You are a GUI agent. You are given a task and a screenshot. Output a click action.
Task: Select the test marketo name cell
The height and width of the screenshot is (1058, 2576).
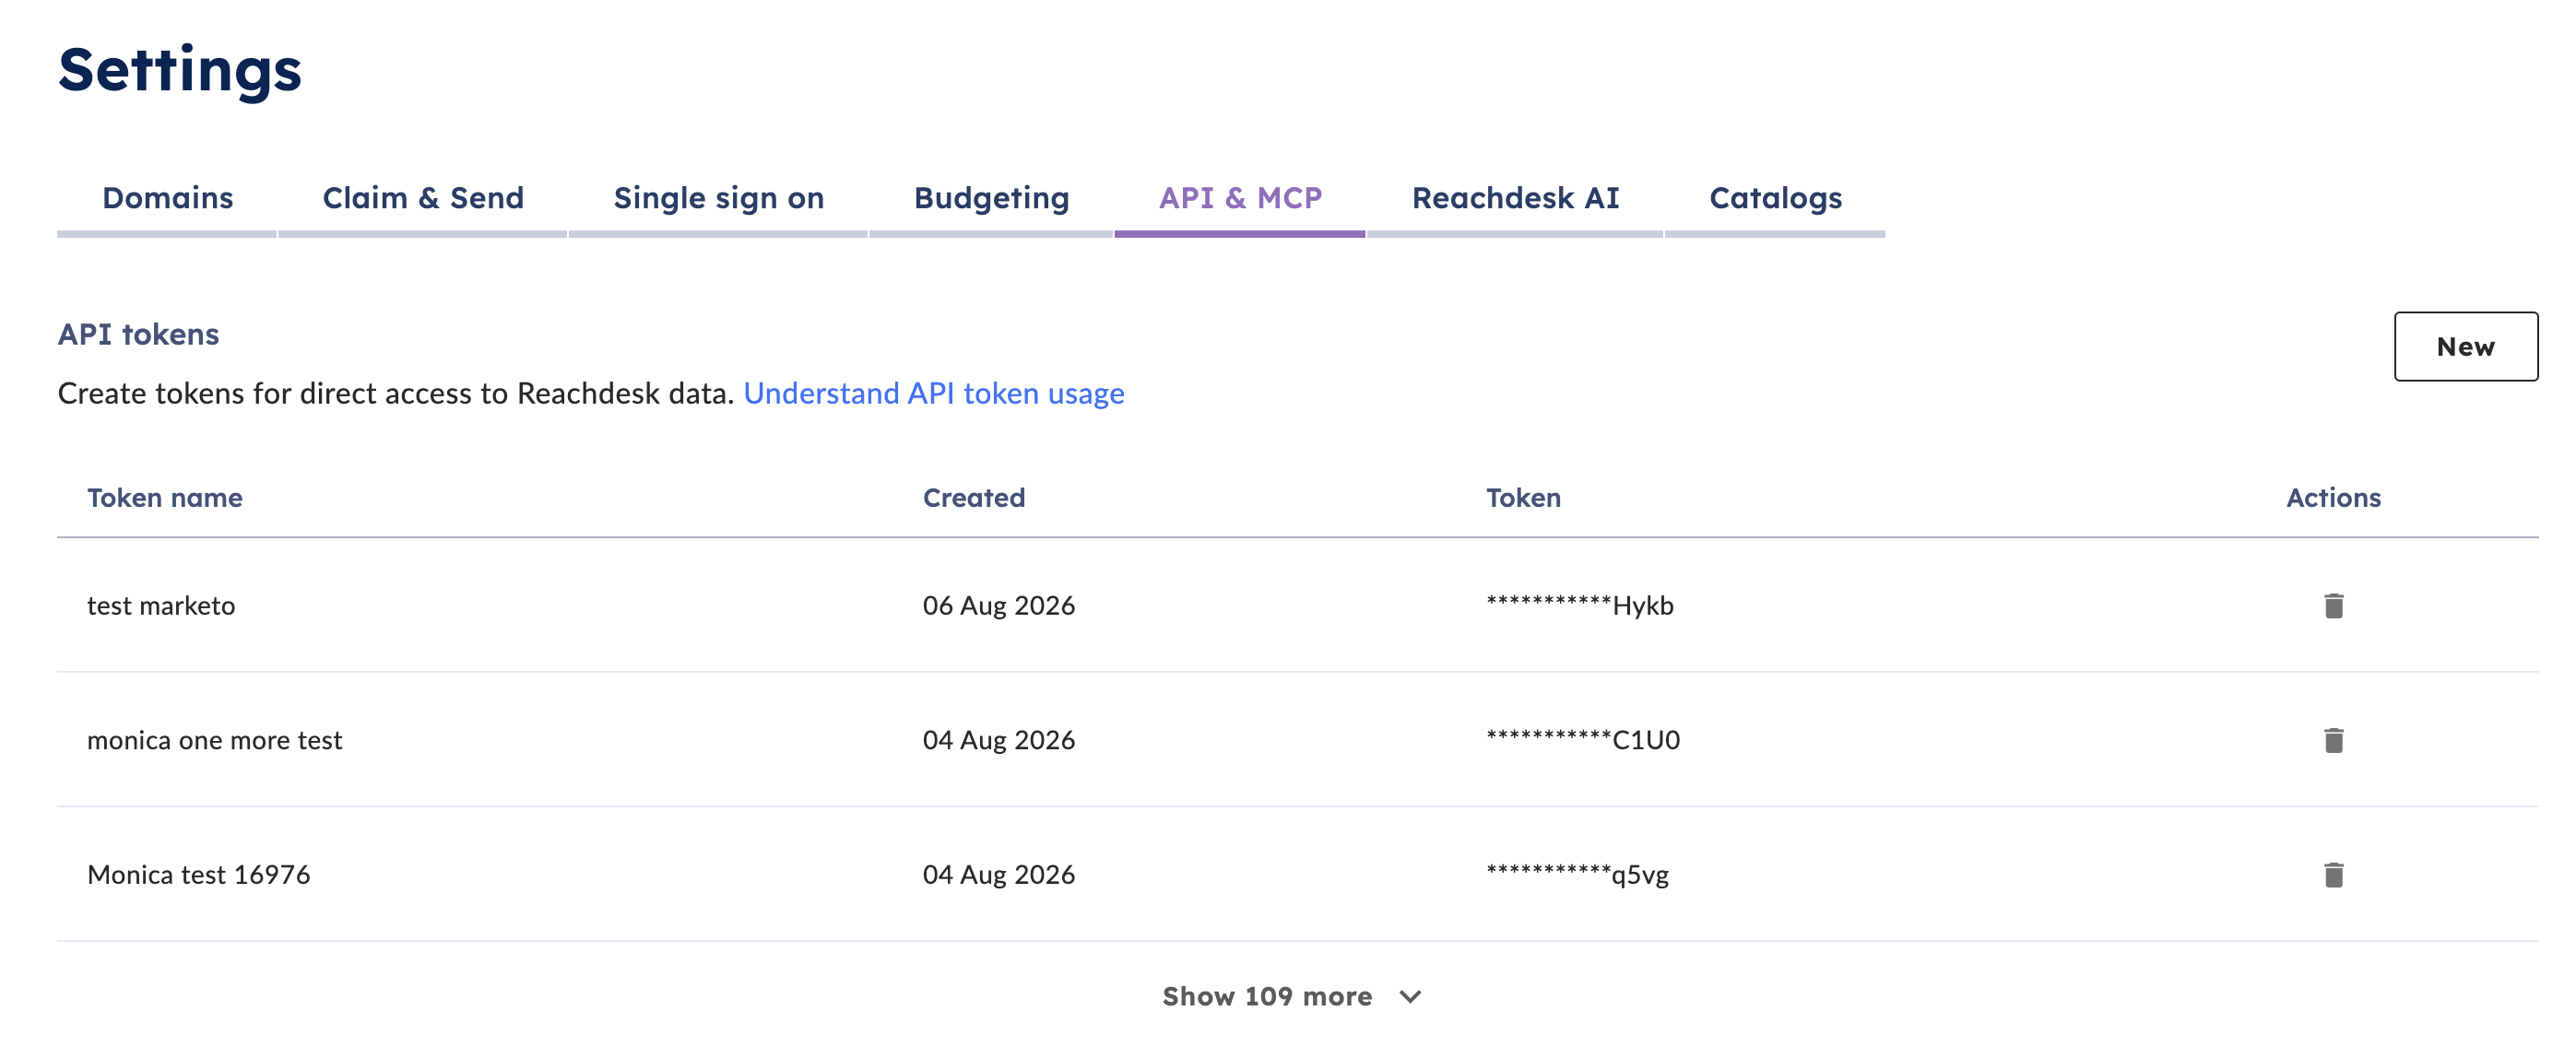coord(161,605)
